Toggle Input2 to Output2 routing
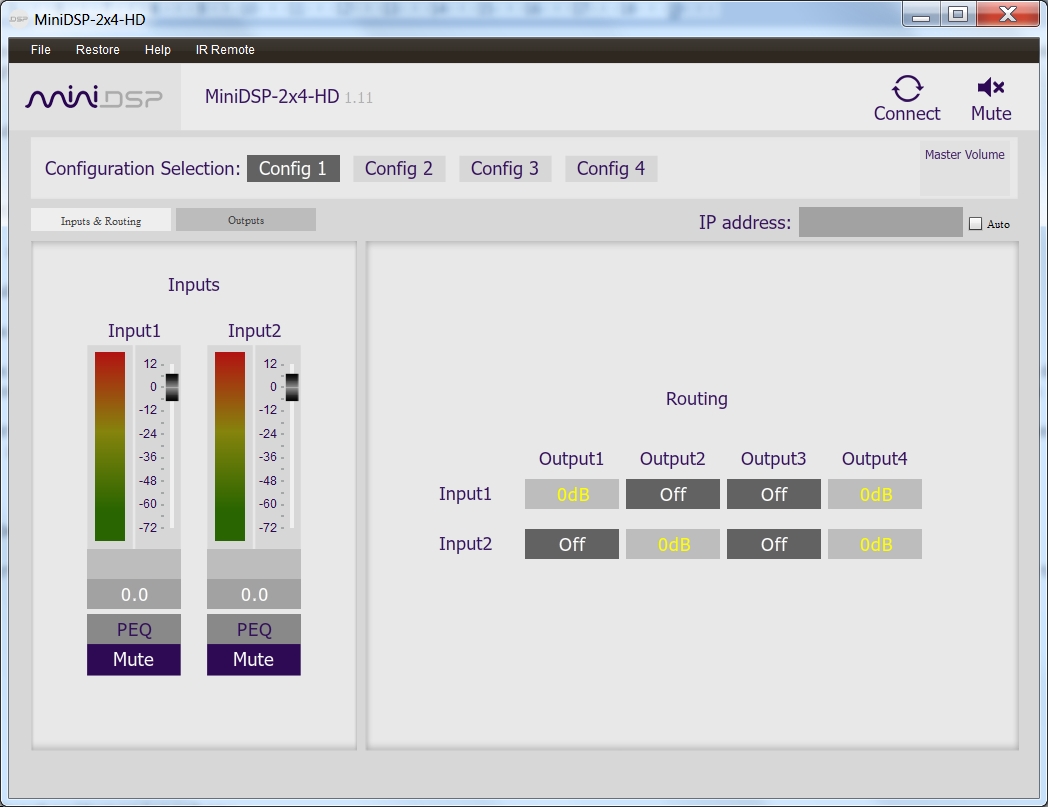1048x807 pixels. pos(672,544)
